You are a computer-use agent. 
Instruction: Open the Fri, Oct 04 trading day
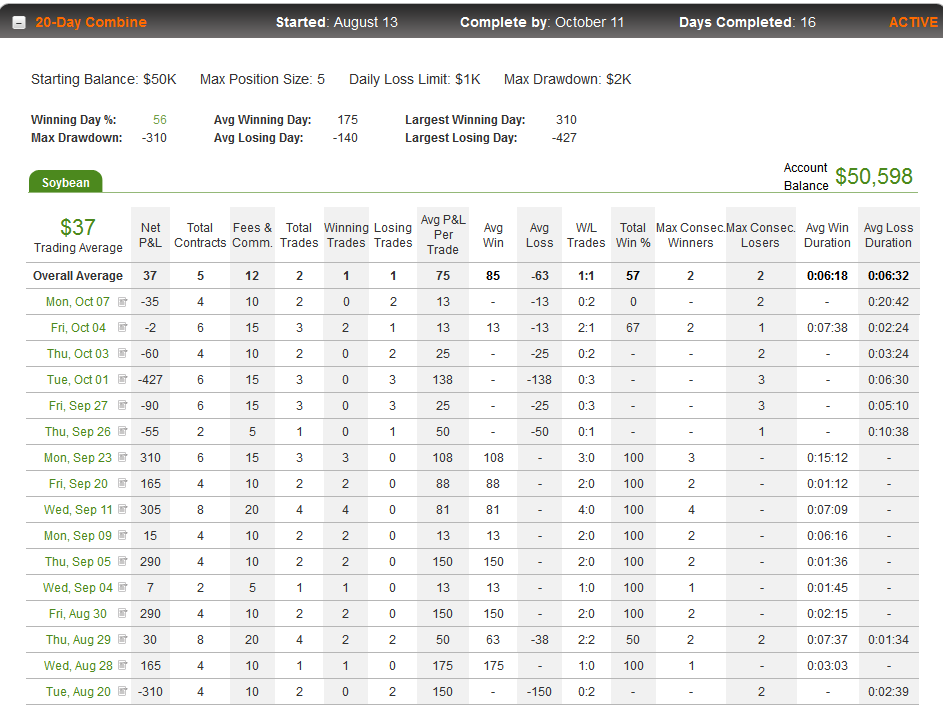[78, 328]
